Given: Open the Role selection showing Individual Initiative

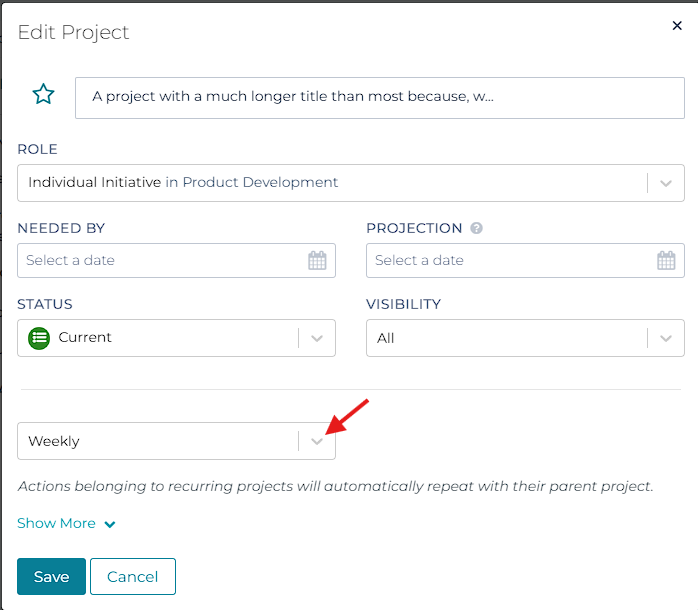Looking at the screenshot, I should [x=330, y=183].
